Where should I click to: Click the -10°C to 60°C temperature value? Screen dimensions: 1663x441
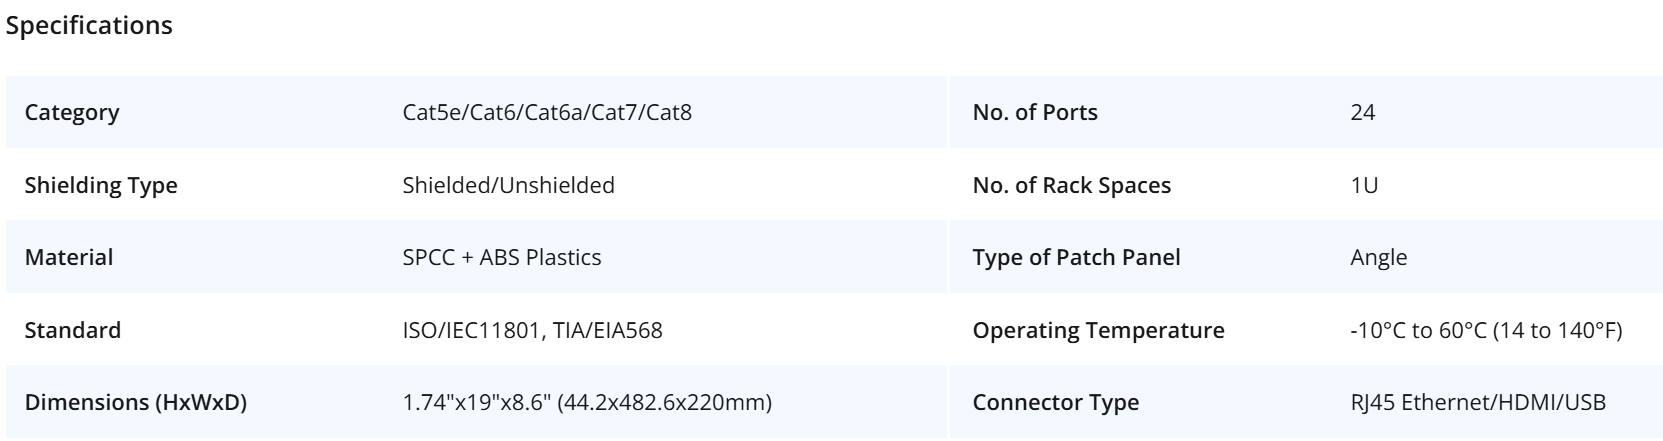point(1486,330)
